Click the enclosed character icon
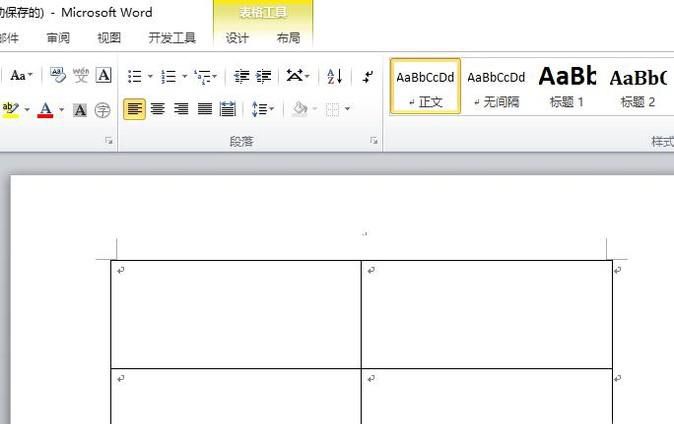 coord(103,110)
